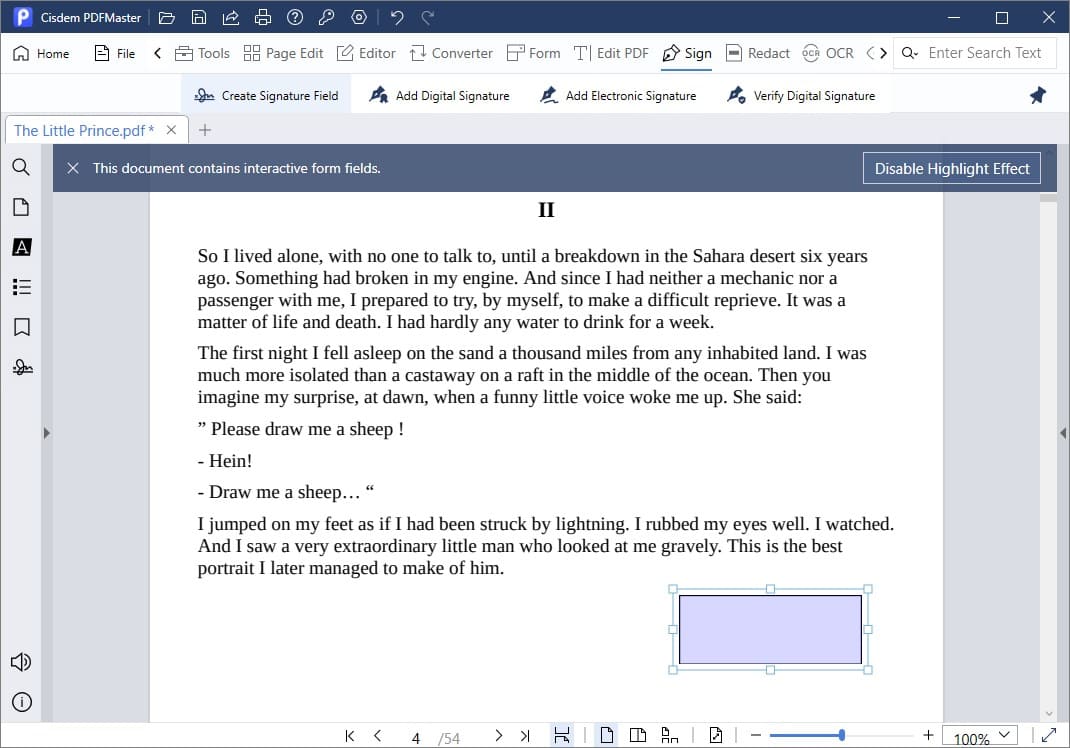This screenshot has width=1070, height=748.
Task: Dismiss the interactive form fields notice
Action: tap(73, 168)
